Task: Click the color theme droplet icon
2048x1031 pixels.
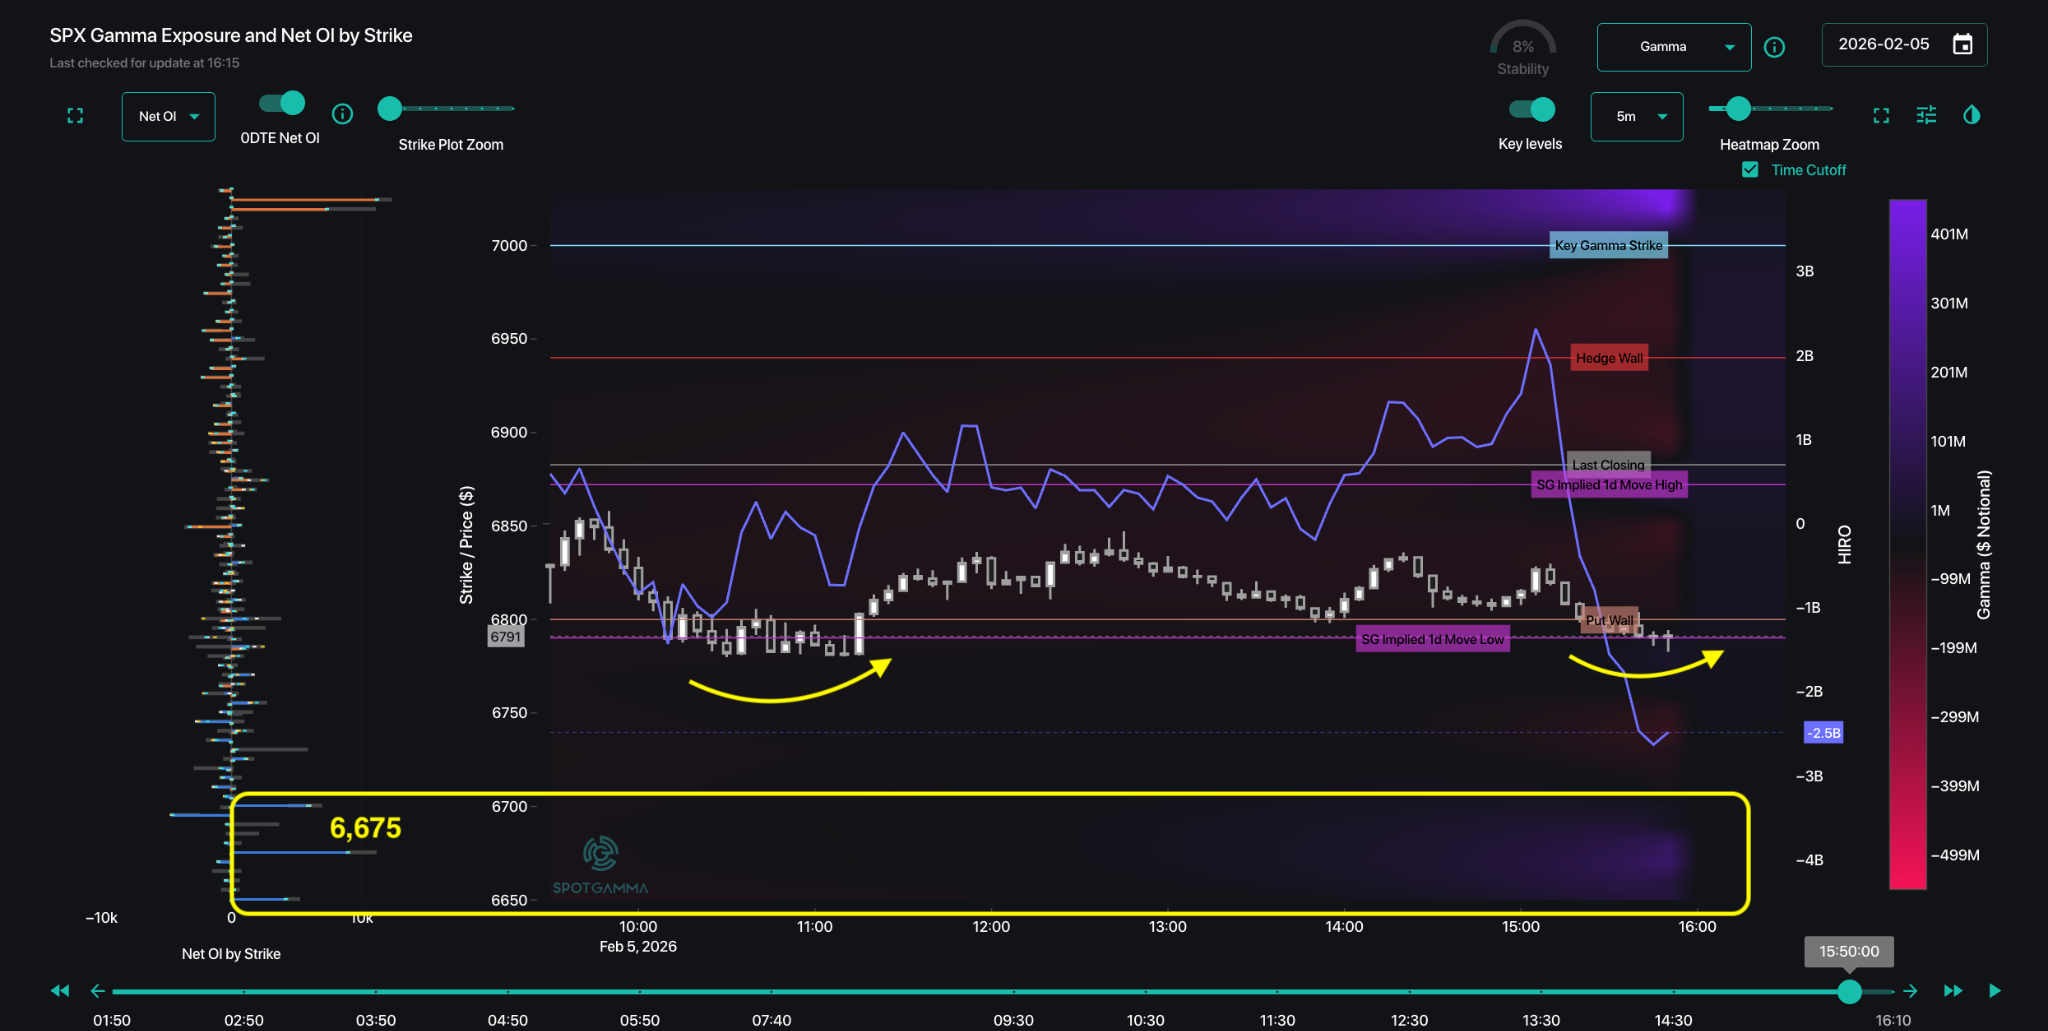Action: pos(1971,115)
